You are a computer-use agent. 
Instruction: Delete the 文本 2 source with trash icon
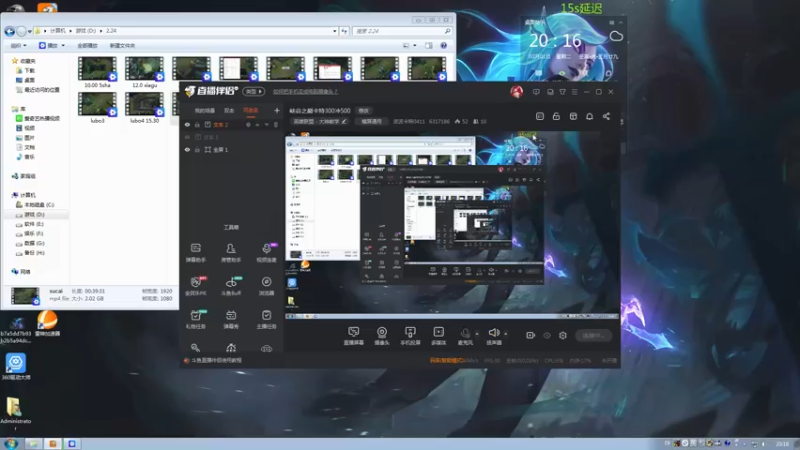pos(276,124)
